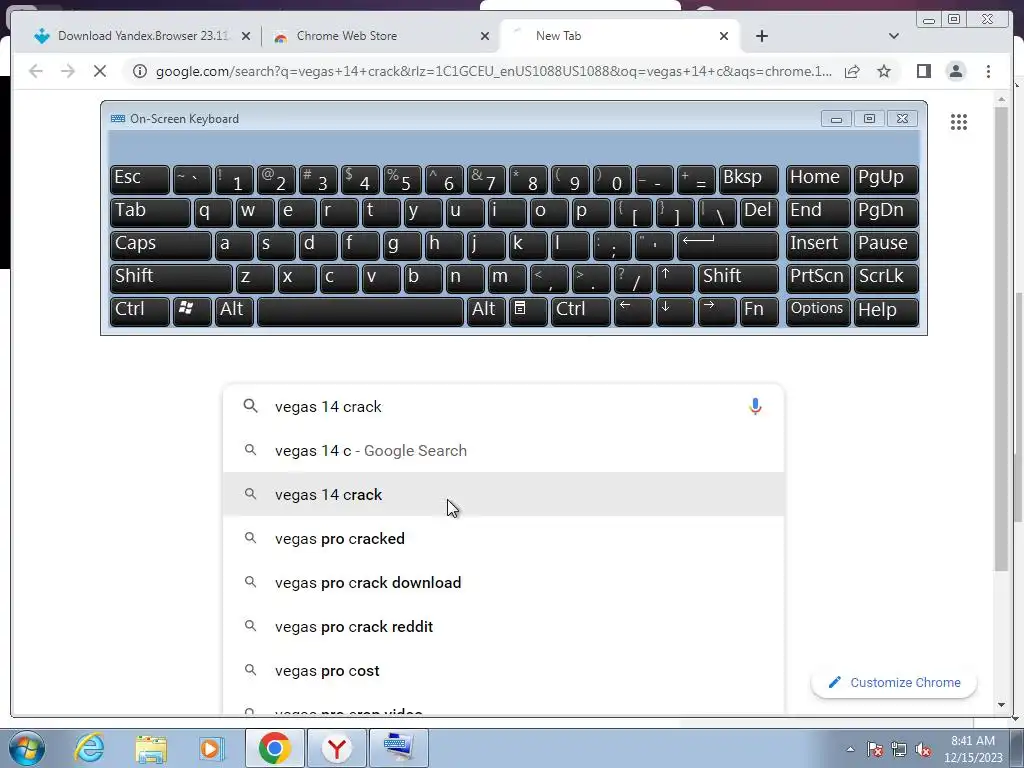
Task: Open Google apps grid icon
Action: click(x=959, y=121)
